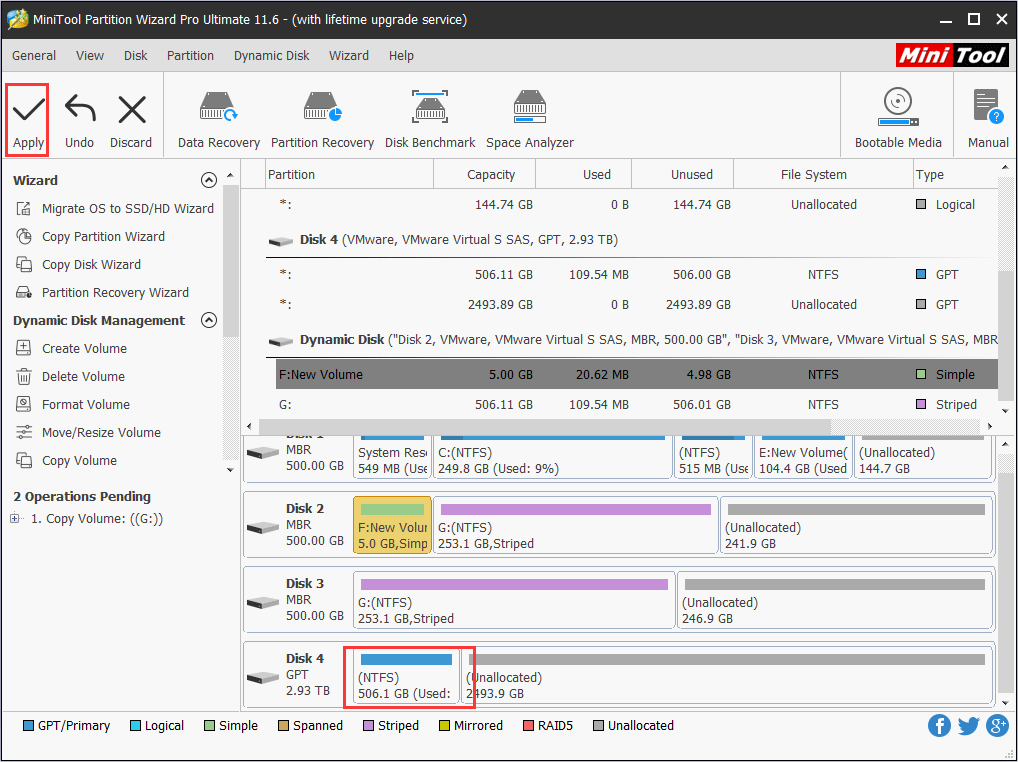Click the Apply checkmark button
The width and height of the screenshot is (1018, 762).
(x=29, y=120)
